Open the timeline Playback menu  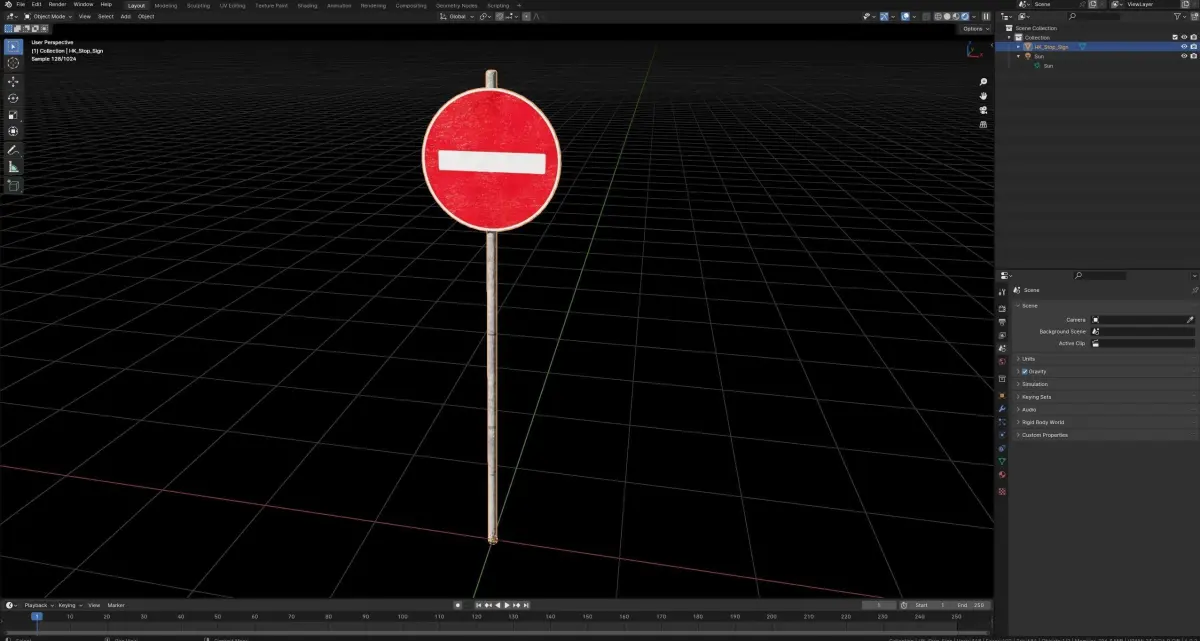tap(37, 605)
